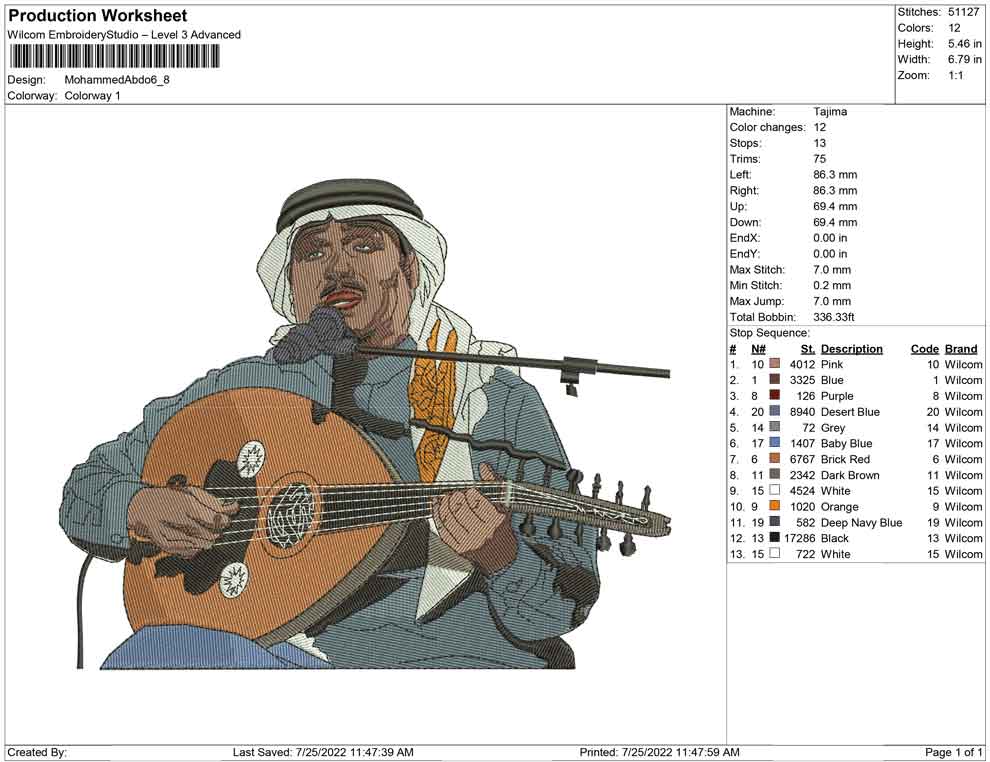990x762 pixels.
Task: Click stitch count 722 in last White row
Action: tap(806, 554)
